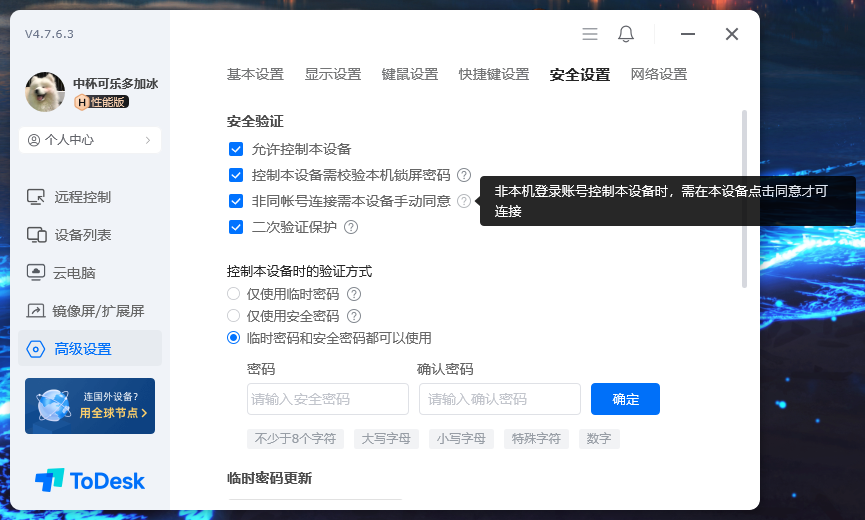This screenshot has height=520, width=865.
Task: Open 个人中心 personal center
Action: coord(90,140)
